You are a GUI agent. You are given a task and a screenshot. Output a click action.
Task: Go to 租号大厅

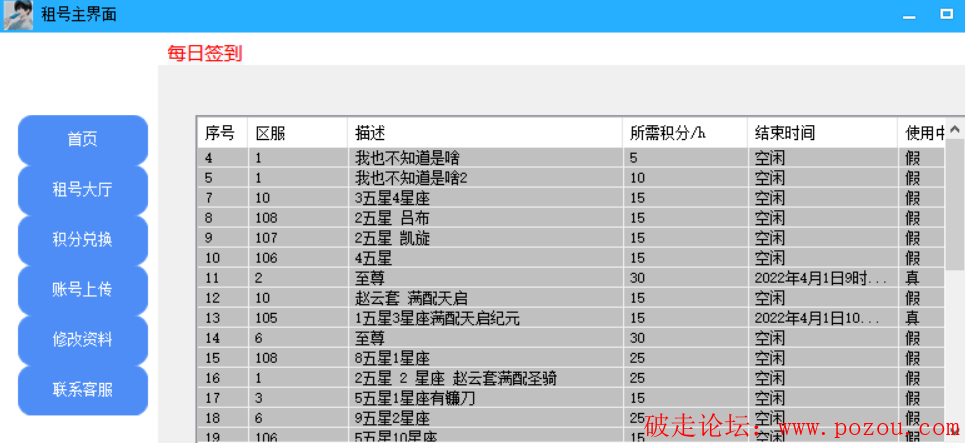click(x=83, y=190)
